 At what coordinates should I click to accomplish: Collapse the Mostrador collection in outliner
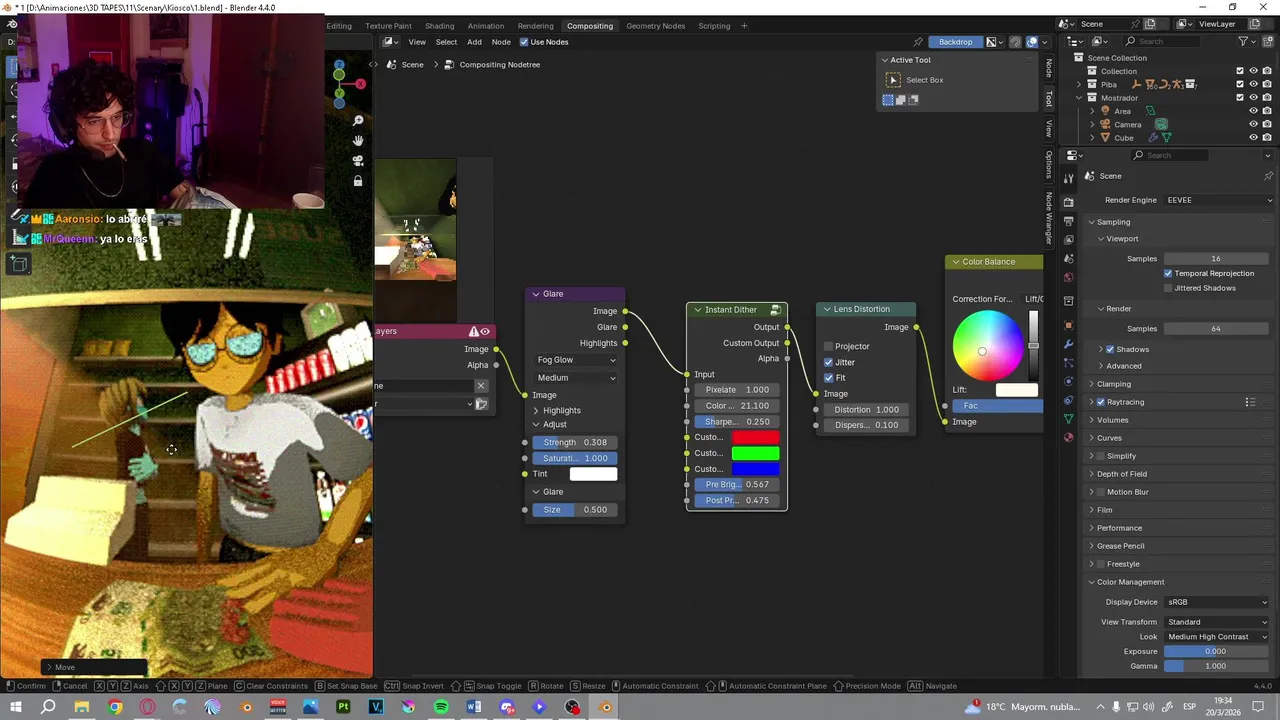coord(1079,98)
